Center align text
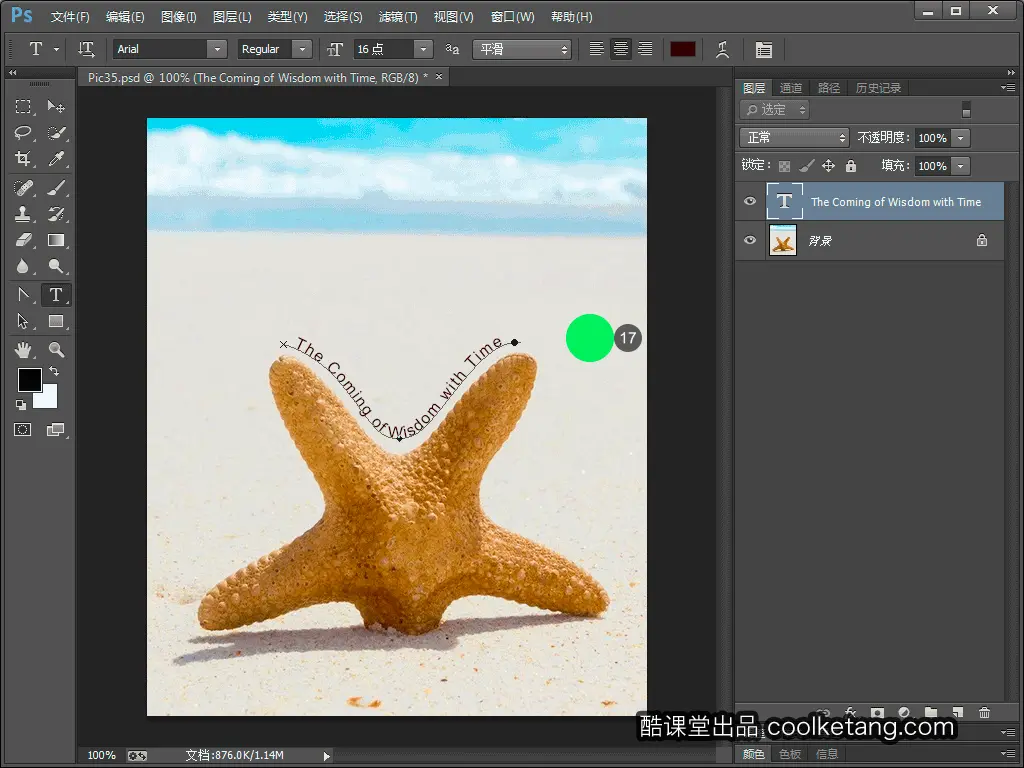Image resolution: width=1024 pixels, height=768 pixels. coord(621,49)
